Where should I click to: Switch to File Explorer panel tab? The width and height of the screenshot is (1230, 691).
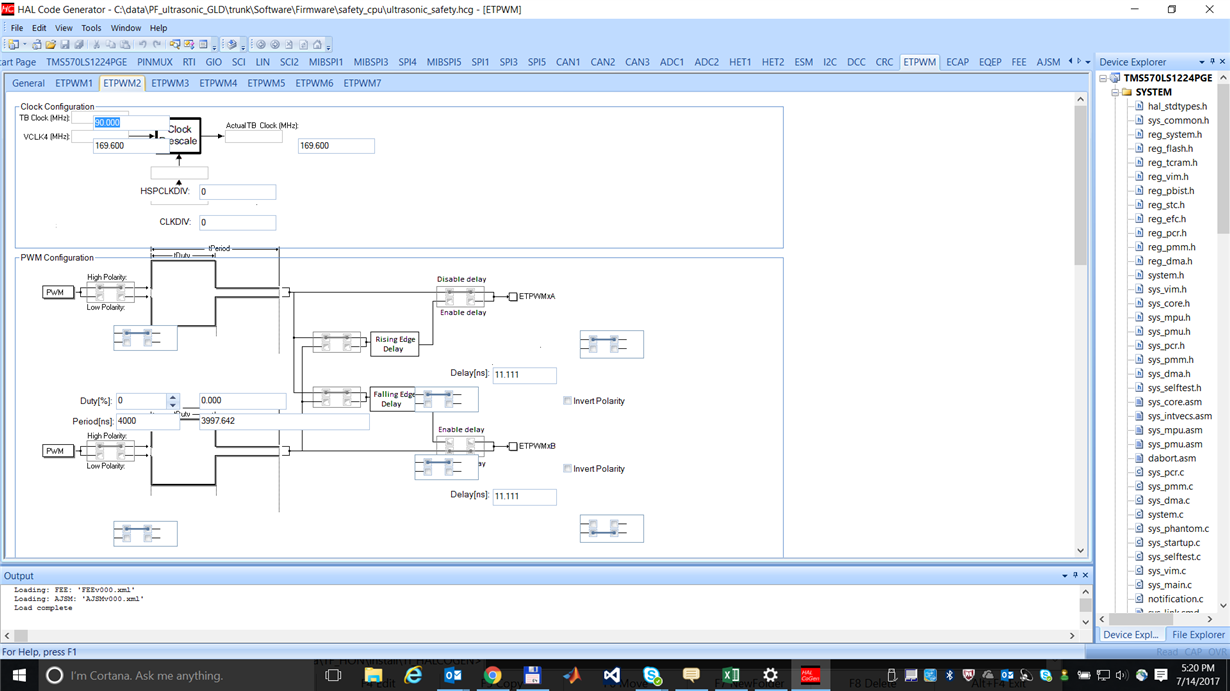pyautogui.click(x=1198, y=634)
